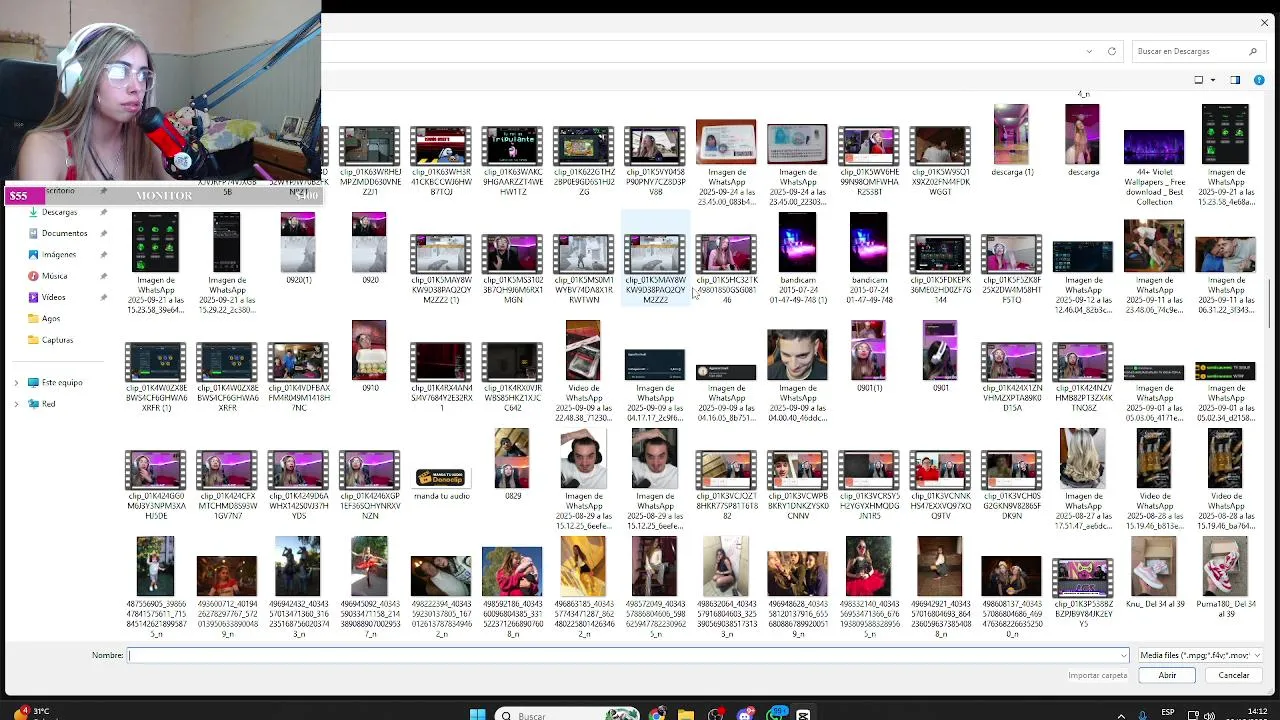Toggle the preview pane icon
1280x720 pixels.
[x=1235, y=80]
